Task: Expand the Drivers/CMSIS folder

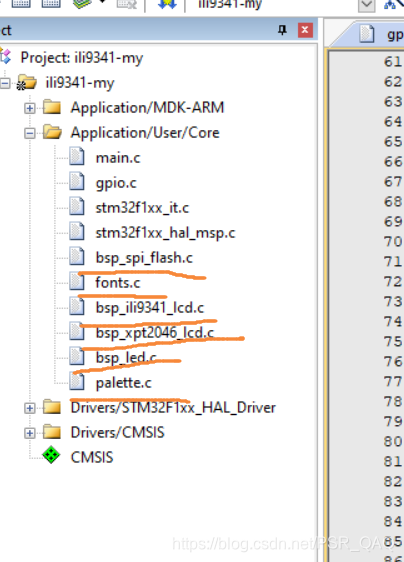Action: pos(30,433)
